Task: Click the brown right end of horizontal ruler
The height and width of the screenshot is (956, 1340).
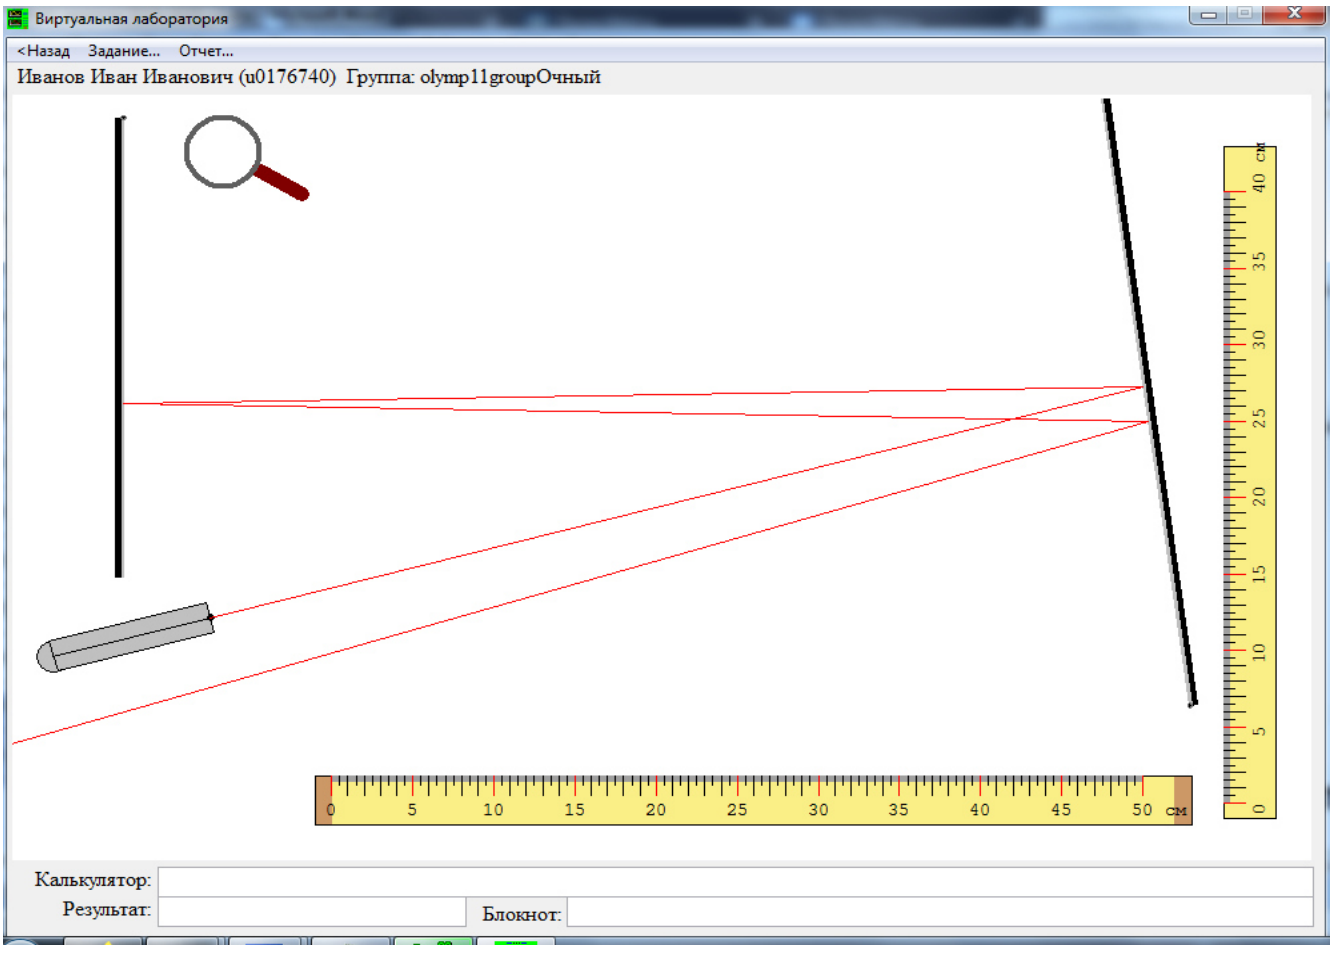Action: (1183, 800)
